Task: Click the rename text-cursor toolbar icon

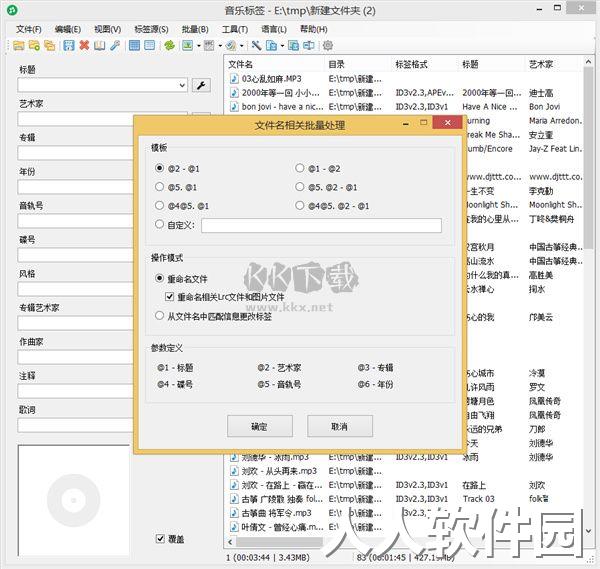Action: coord(308,46)
